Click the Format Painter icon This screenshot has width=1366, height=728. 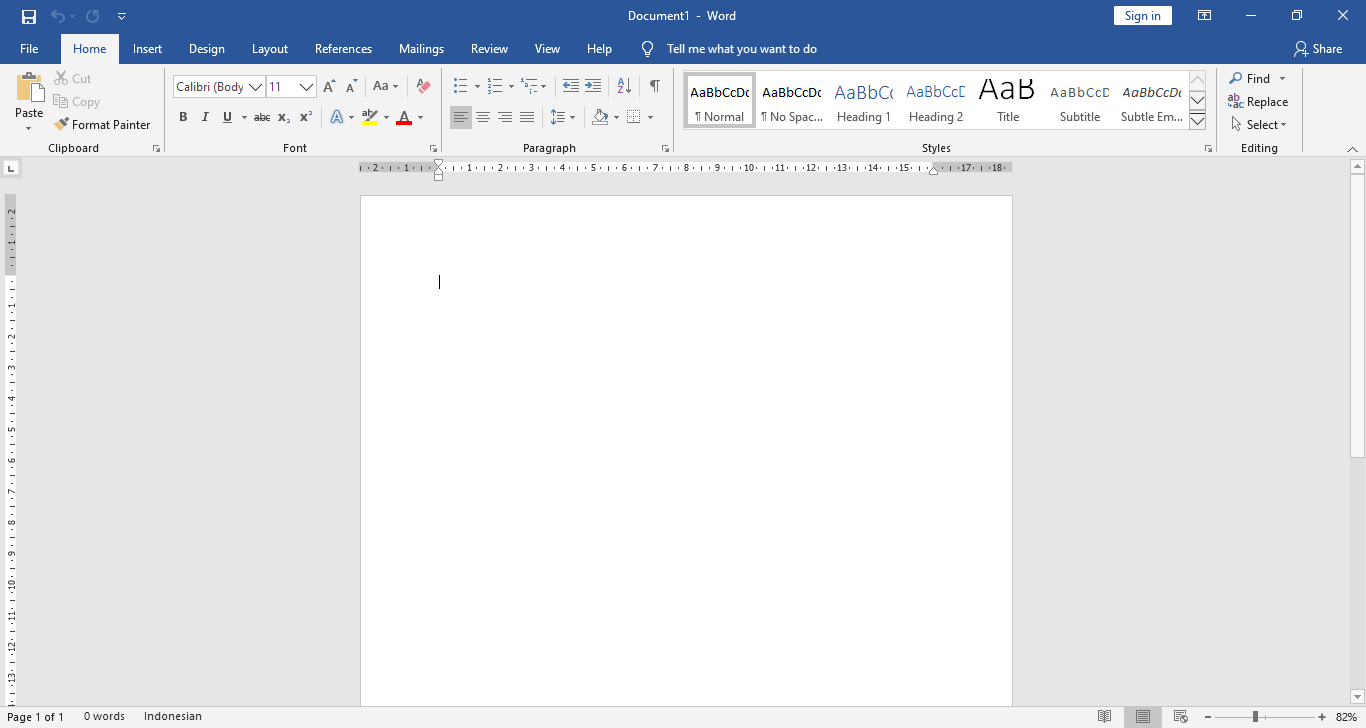[63, 124]
